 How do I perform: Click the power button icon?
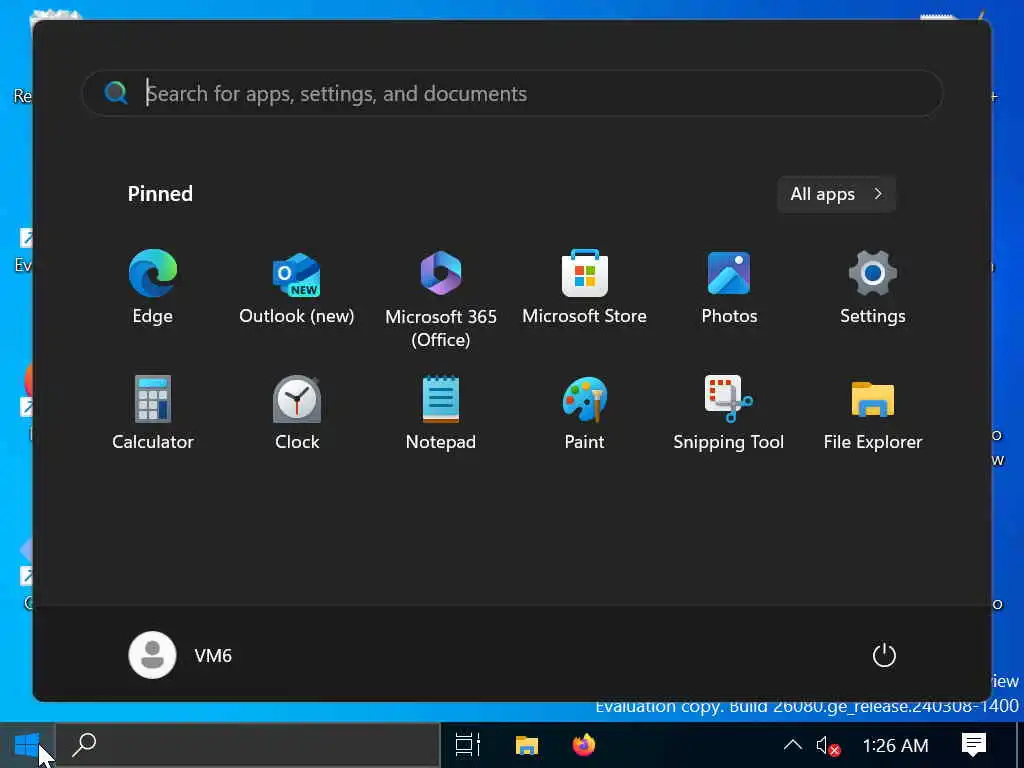[884, 655]
